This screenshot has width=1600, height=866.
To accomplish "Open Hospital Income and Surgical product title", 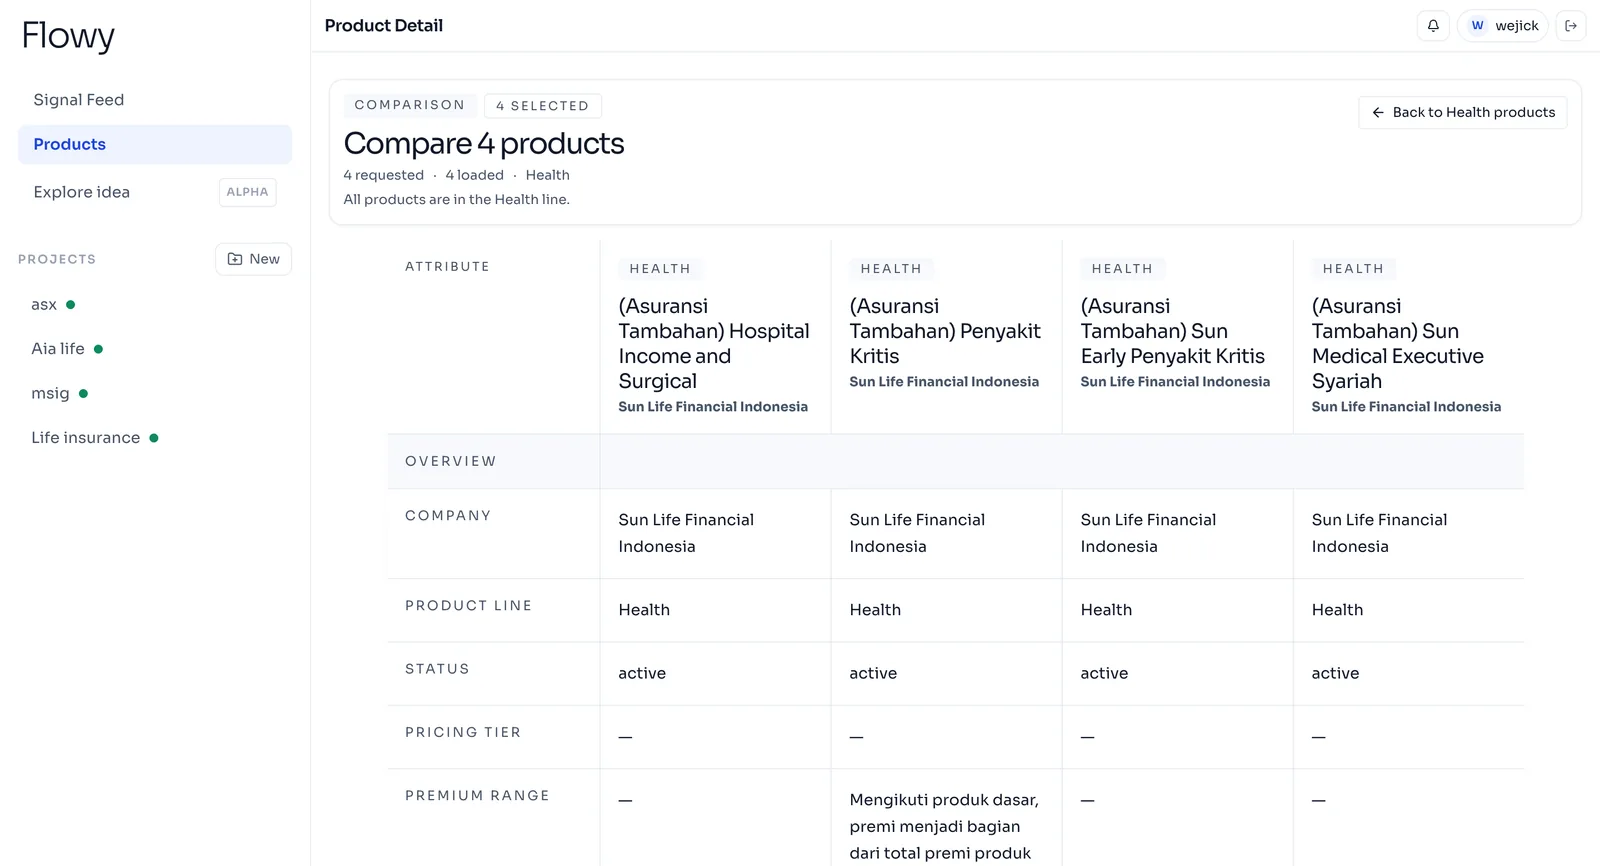I will (x=714, y=344).
